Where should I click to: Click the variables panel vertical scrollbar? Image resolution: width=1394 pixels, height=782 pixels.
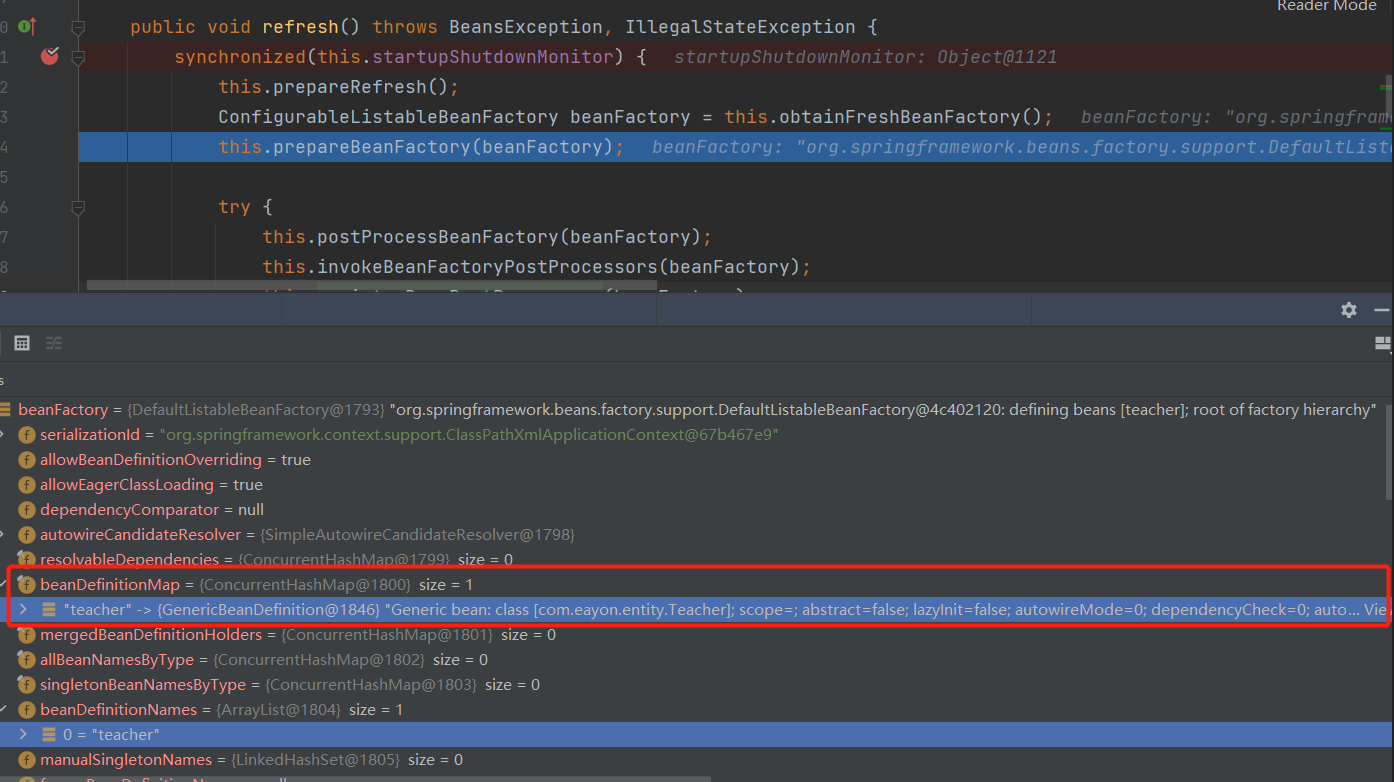click(x=1387, y=450)
